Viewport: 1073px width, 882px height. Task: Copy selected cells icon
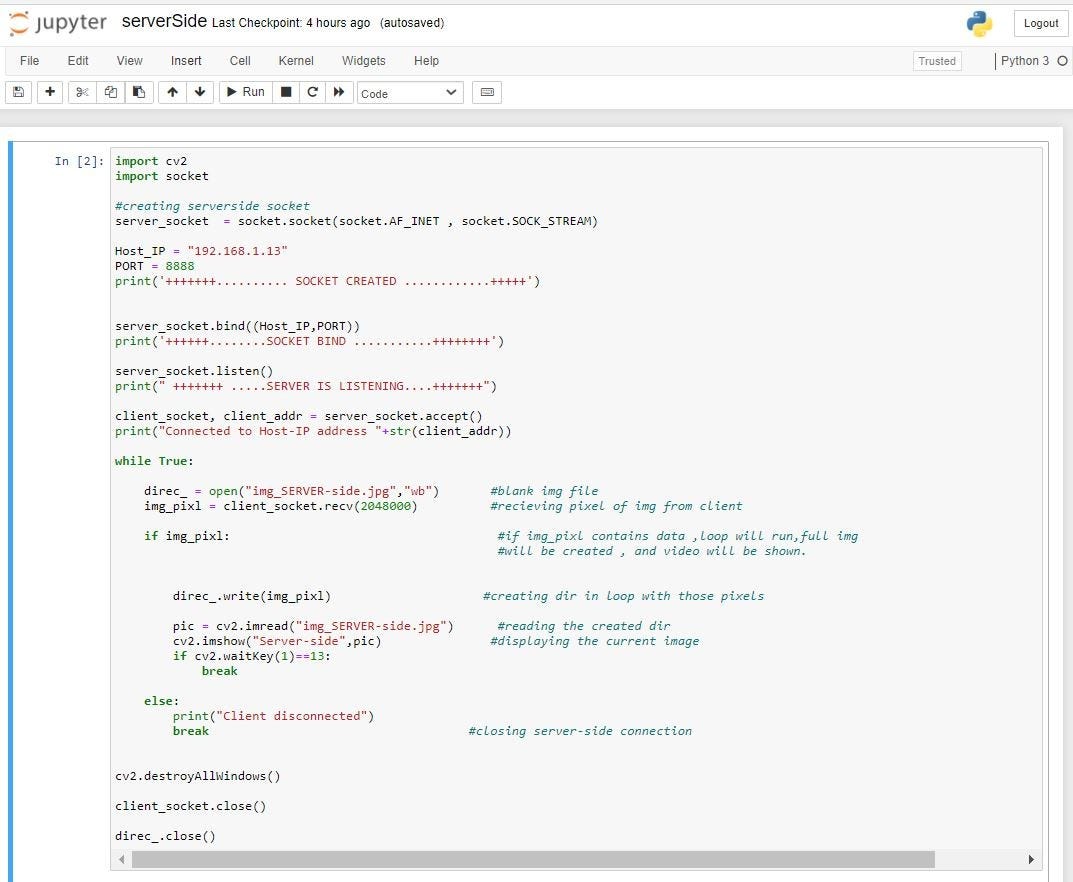coord(111,92)
